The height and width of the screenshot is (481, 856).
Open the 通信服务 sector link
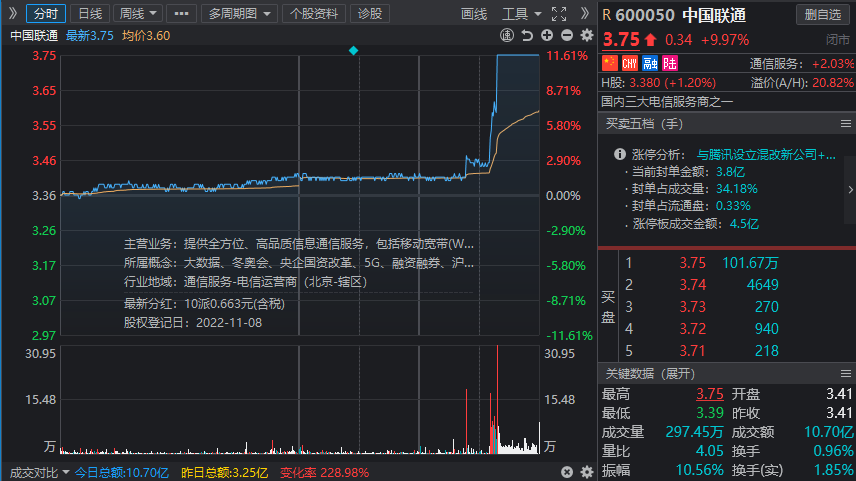[x=776, y=64]
